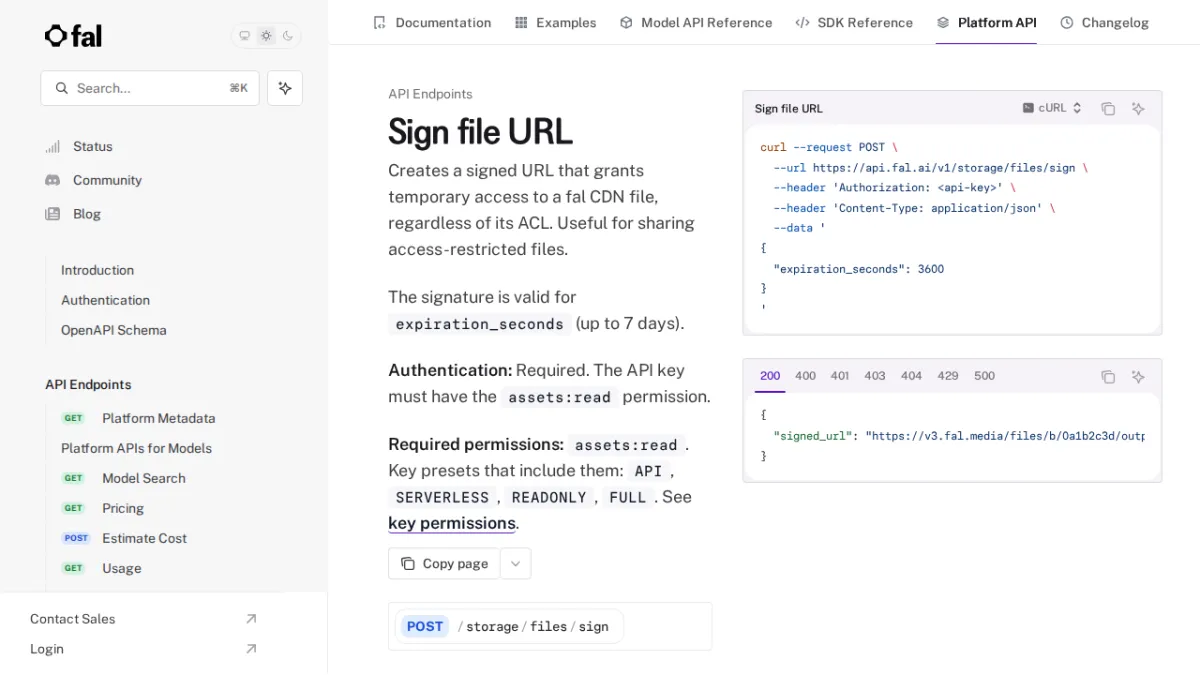Open Usage endpoint
1200x675 pixels.
tap(121, 568)
